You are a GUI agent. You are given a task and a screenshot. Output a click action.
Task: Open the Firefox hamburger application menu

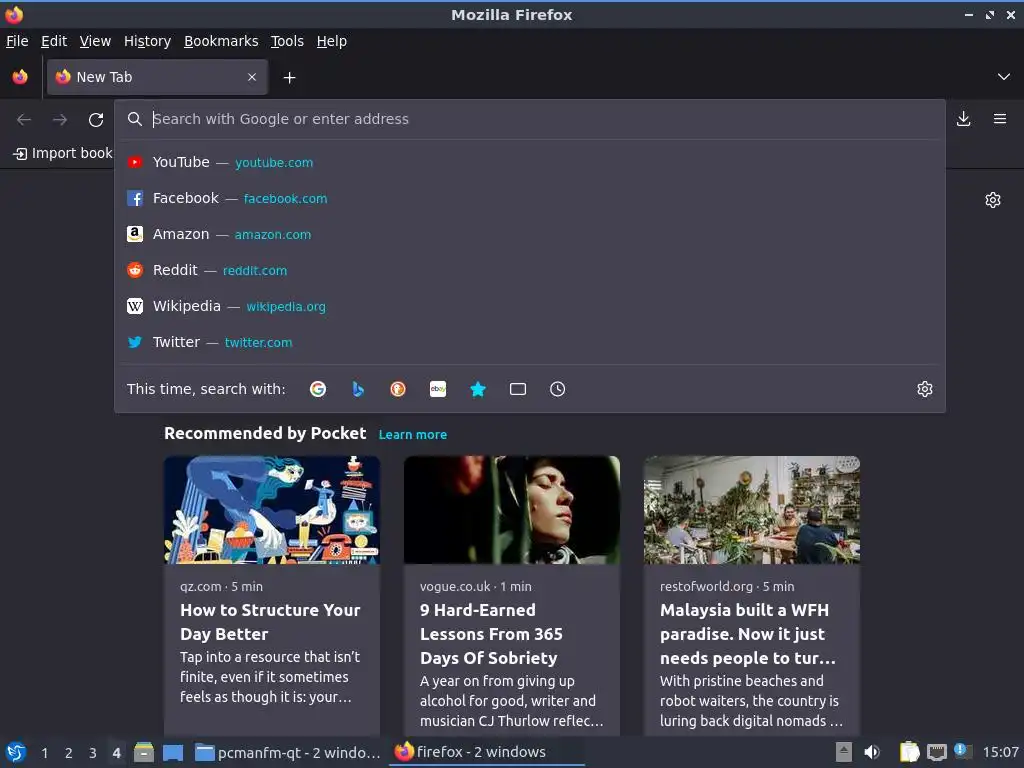1000,119
